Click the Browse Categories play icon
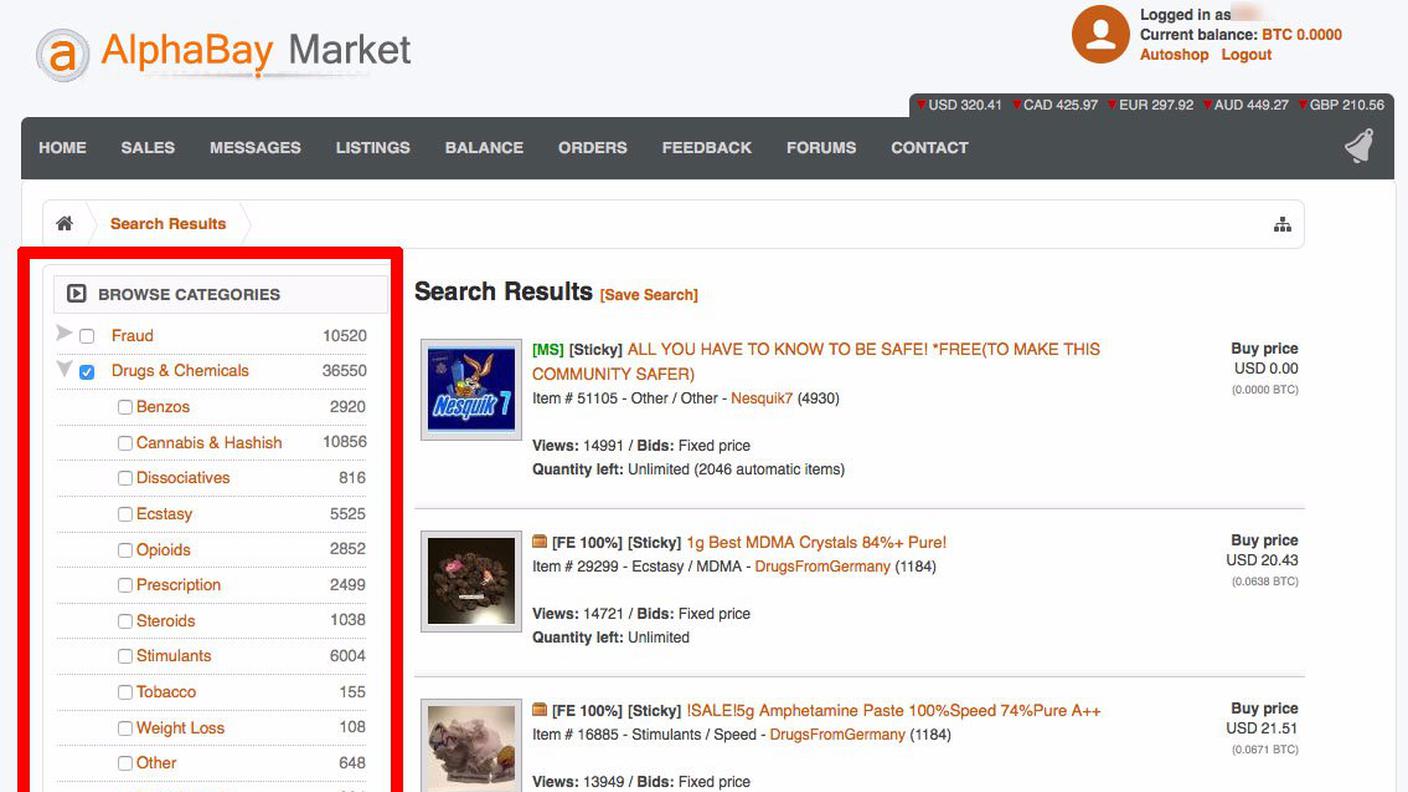 (x=76, y=294)
